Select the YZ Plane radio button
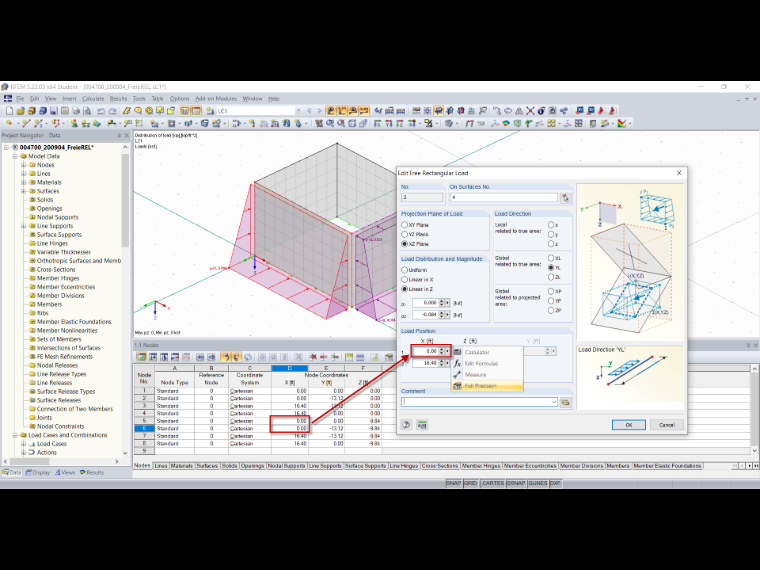760x570 pixels. tap(404, 235)
